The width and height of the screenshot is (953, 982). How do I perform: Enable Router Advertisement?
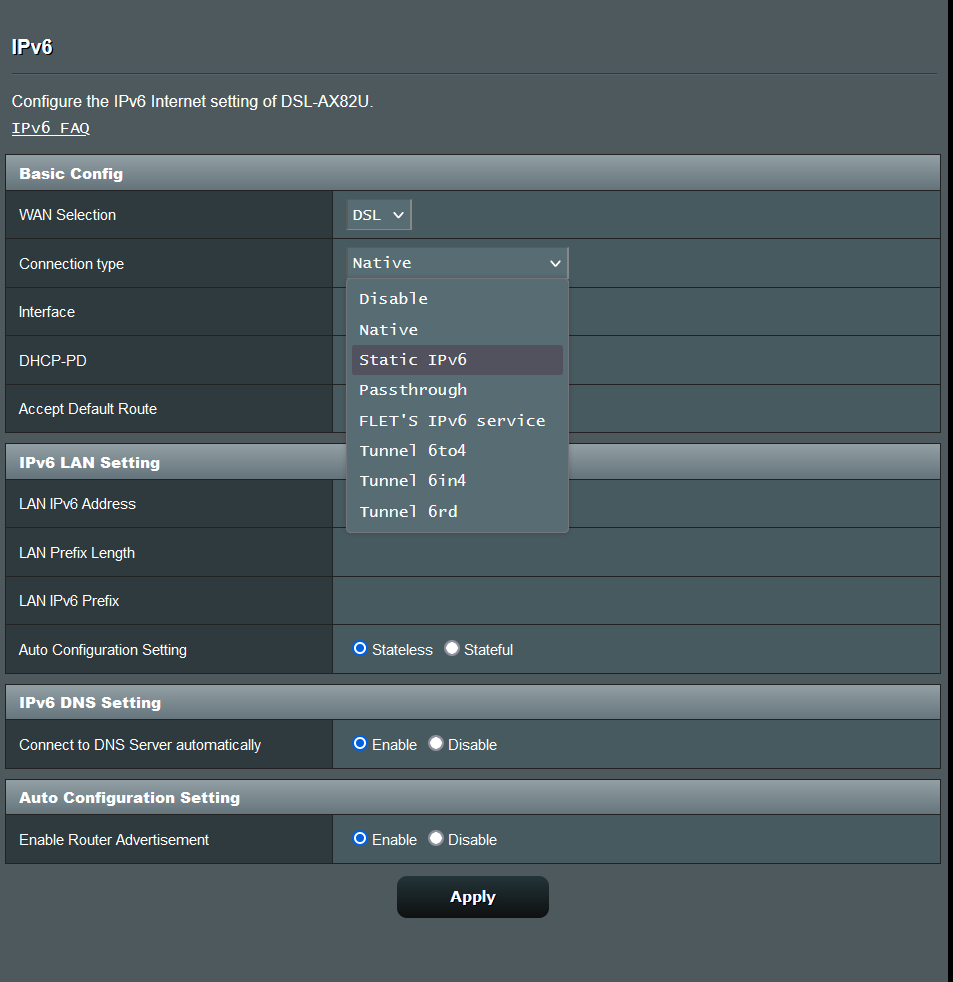[x=359, y=839]
